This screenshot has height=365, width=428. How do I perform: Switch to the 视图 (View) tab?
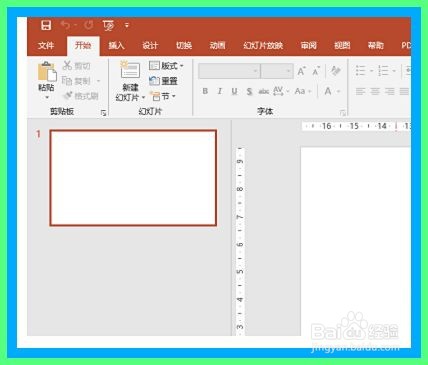pyautogui.click(x=342, y=45)
